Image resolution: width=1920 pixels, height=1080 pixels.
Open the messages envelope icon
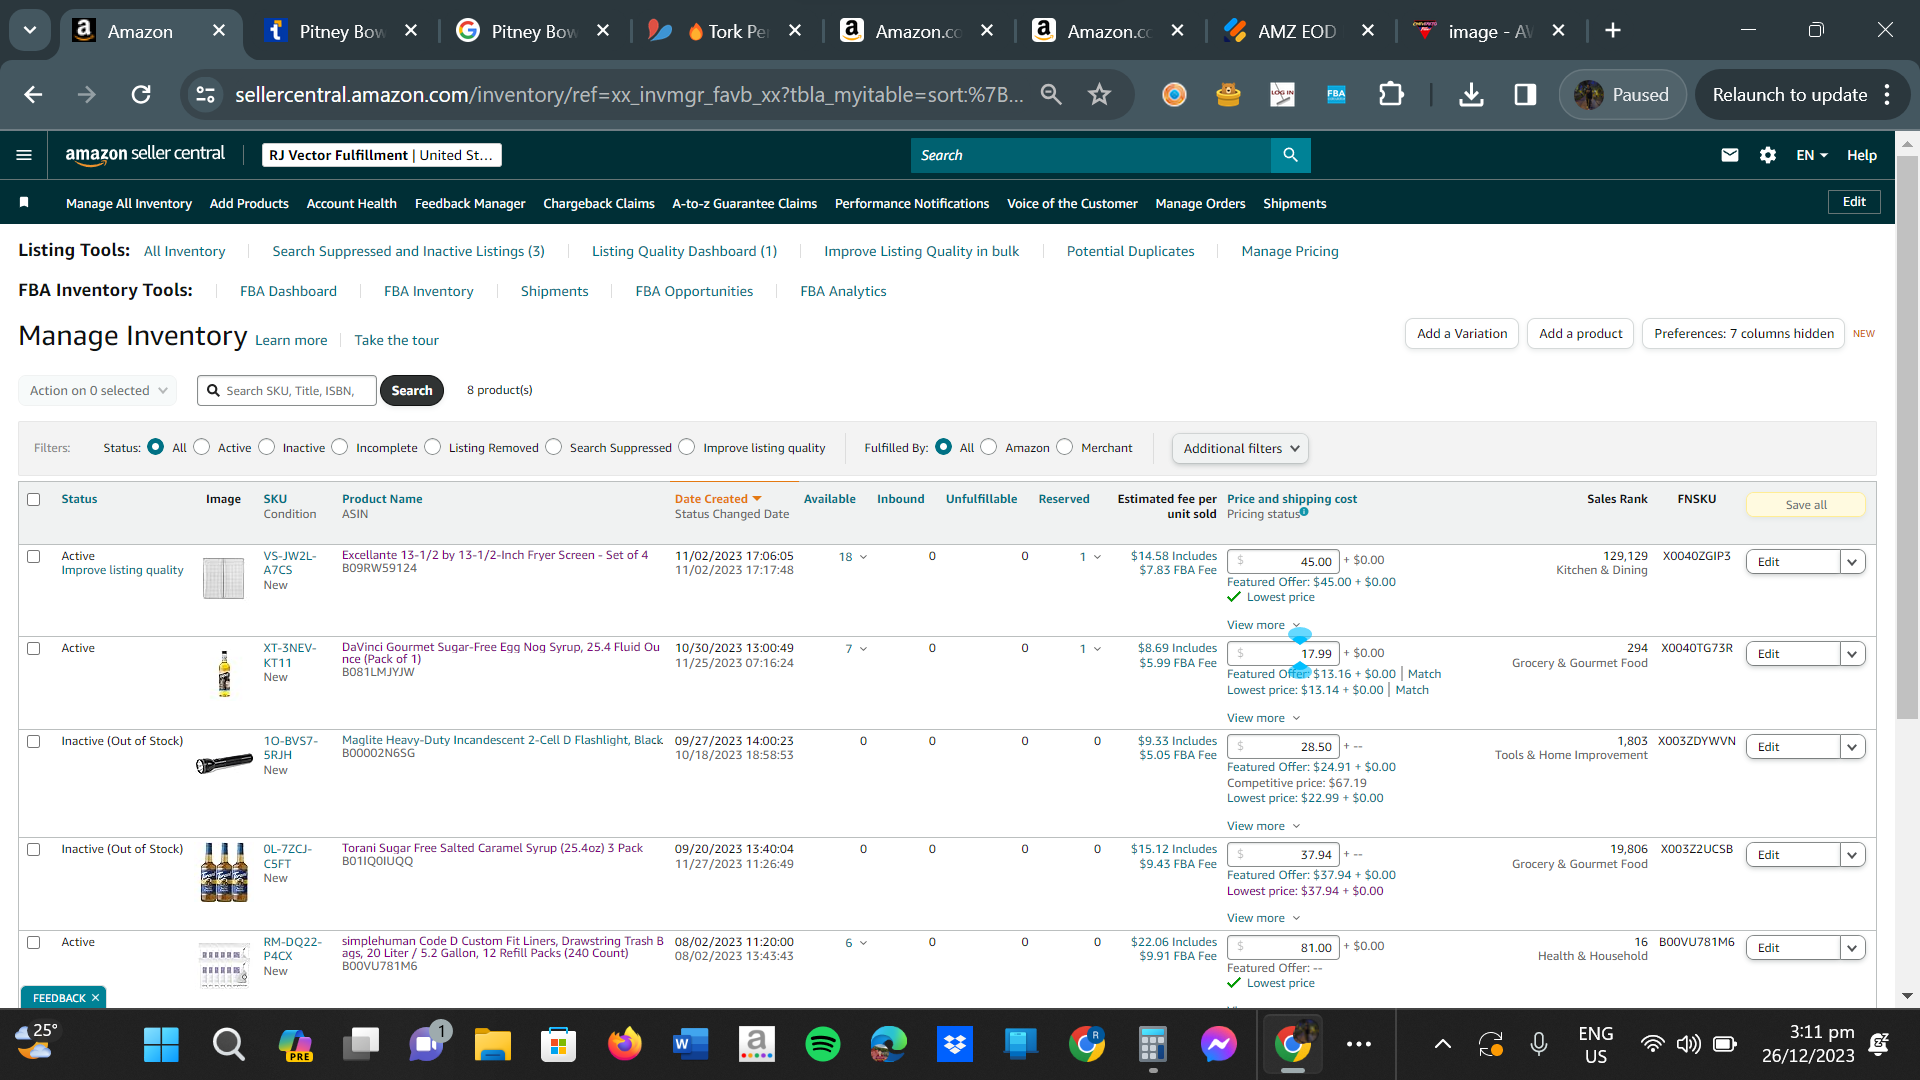(1730, 155)
